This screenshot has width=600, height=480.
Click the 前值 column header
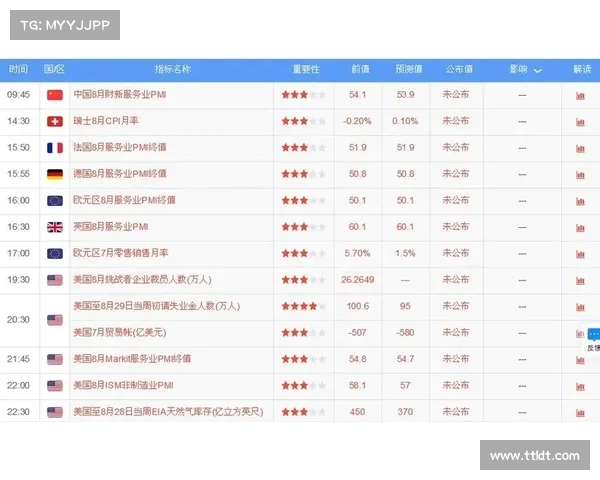360,69
